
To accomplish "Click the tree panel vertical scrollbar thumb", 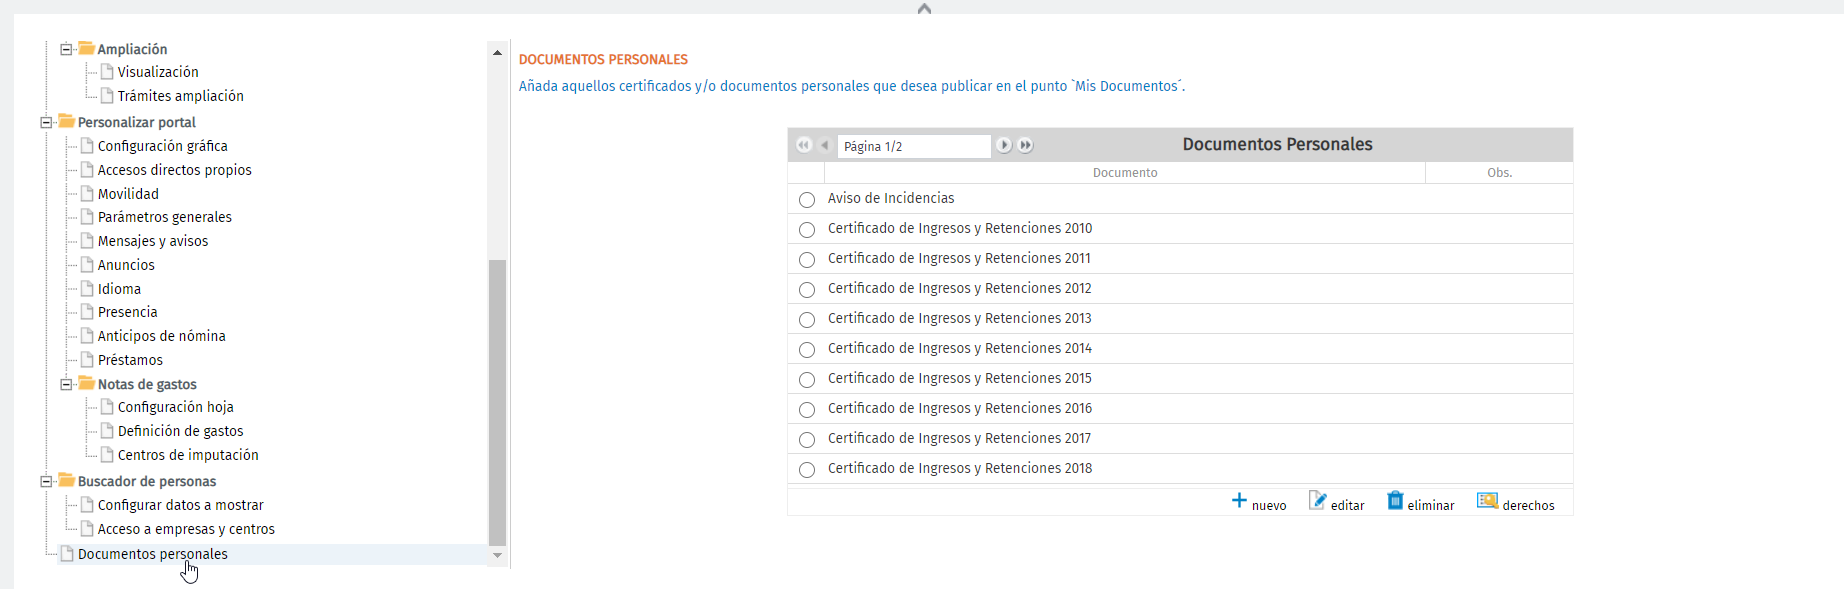I will pos(497,402).
